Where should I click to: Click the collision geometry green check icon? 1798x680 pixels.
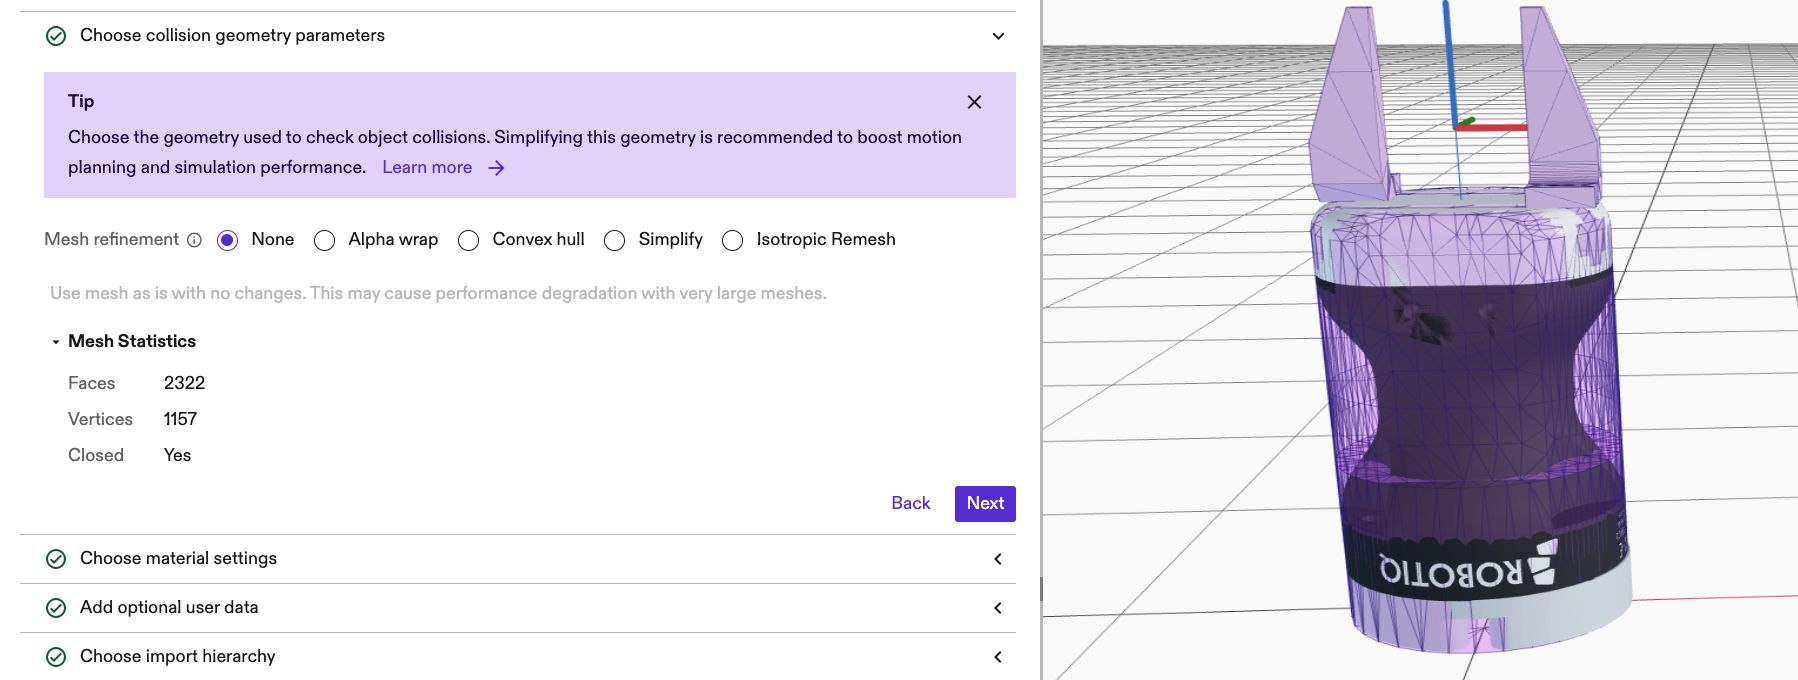(x=57, y=36)
